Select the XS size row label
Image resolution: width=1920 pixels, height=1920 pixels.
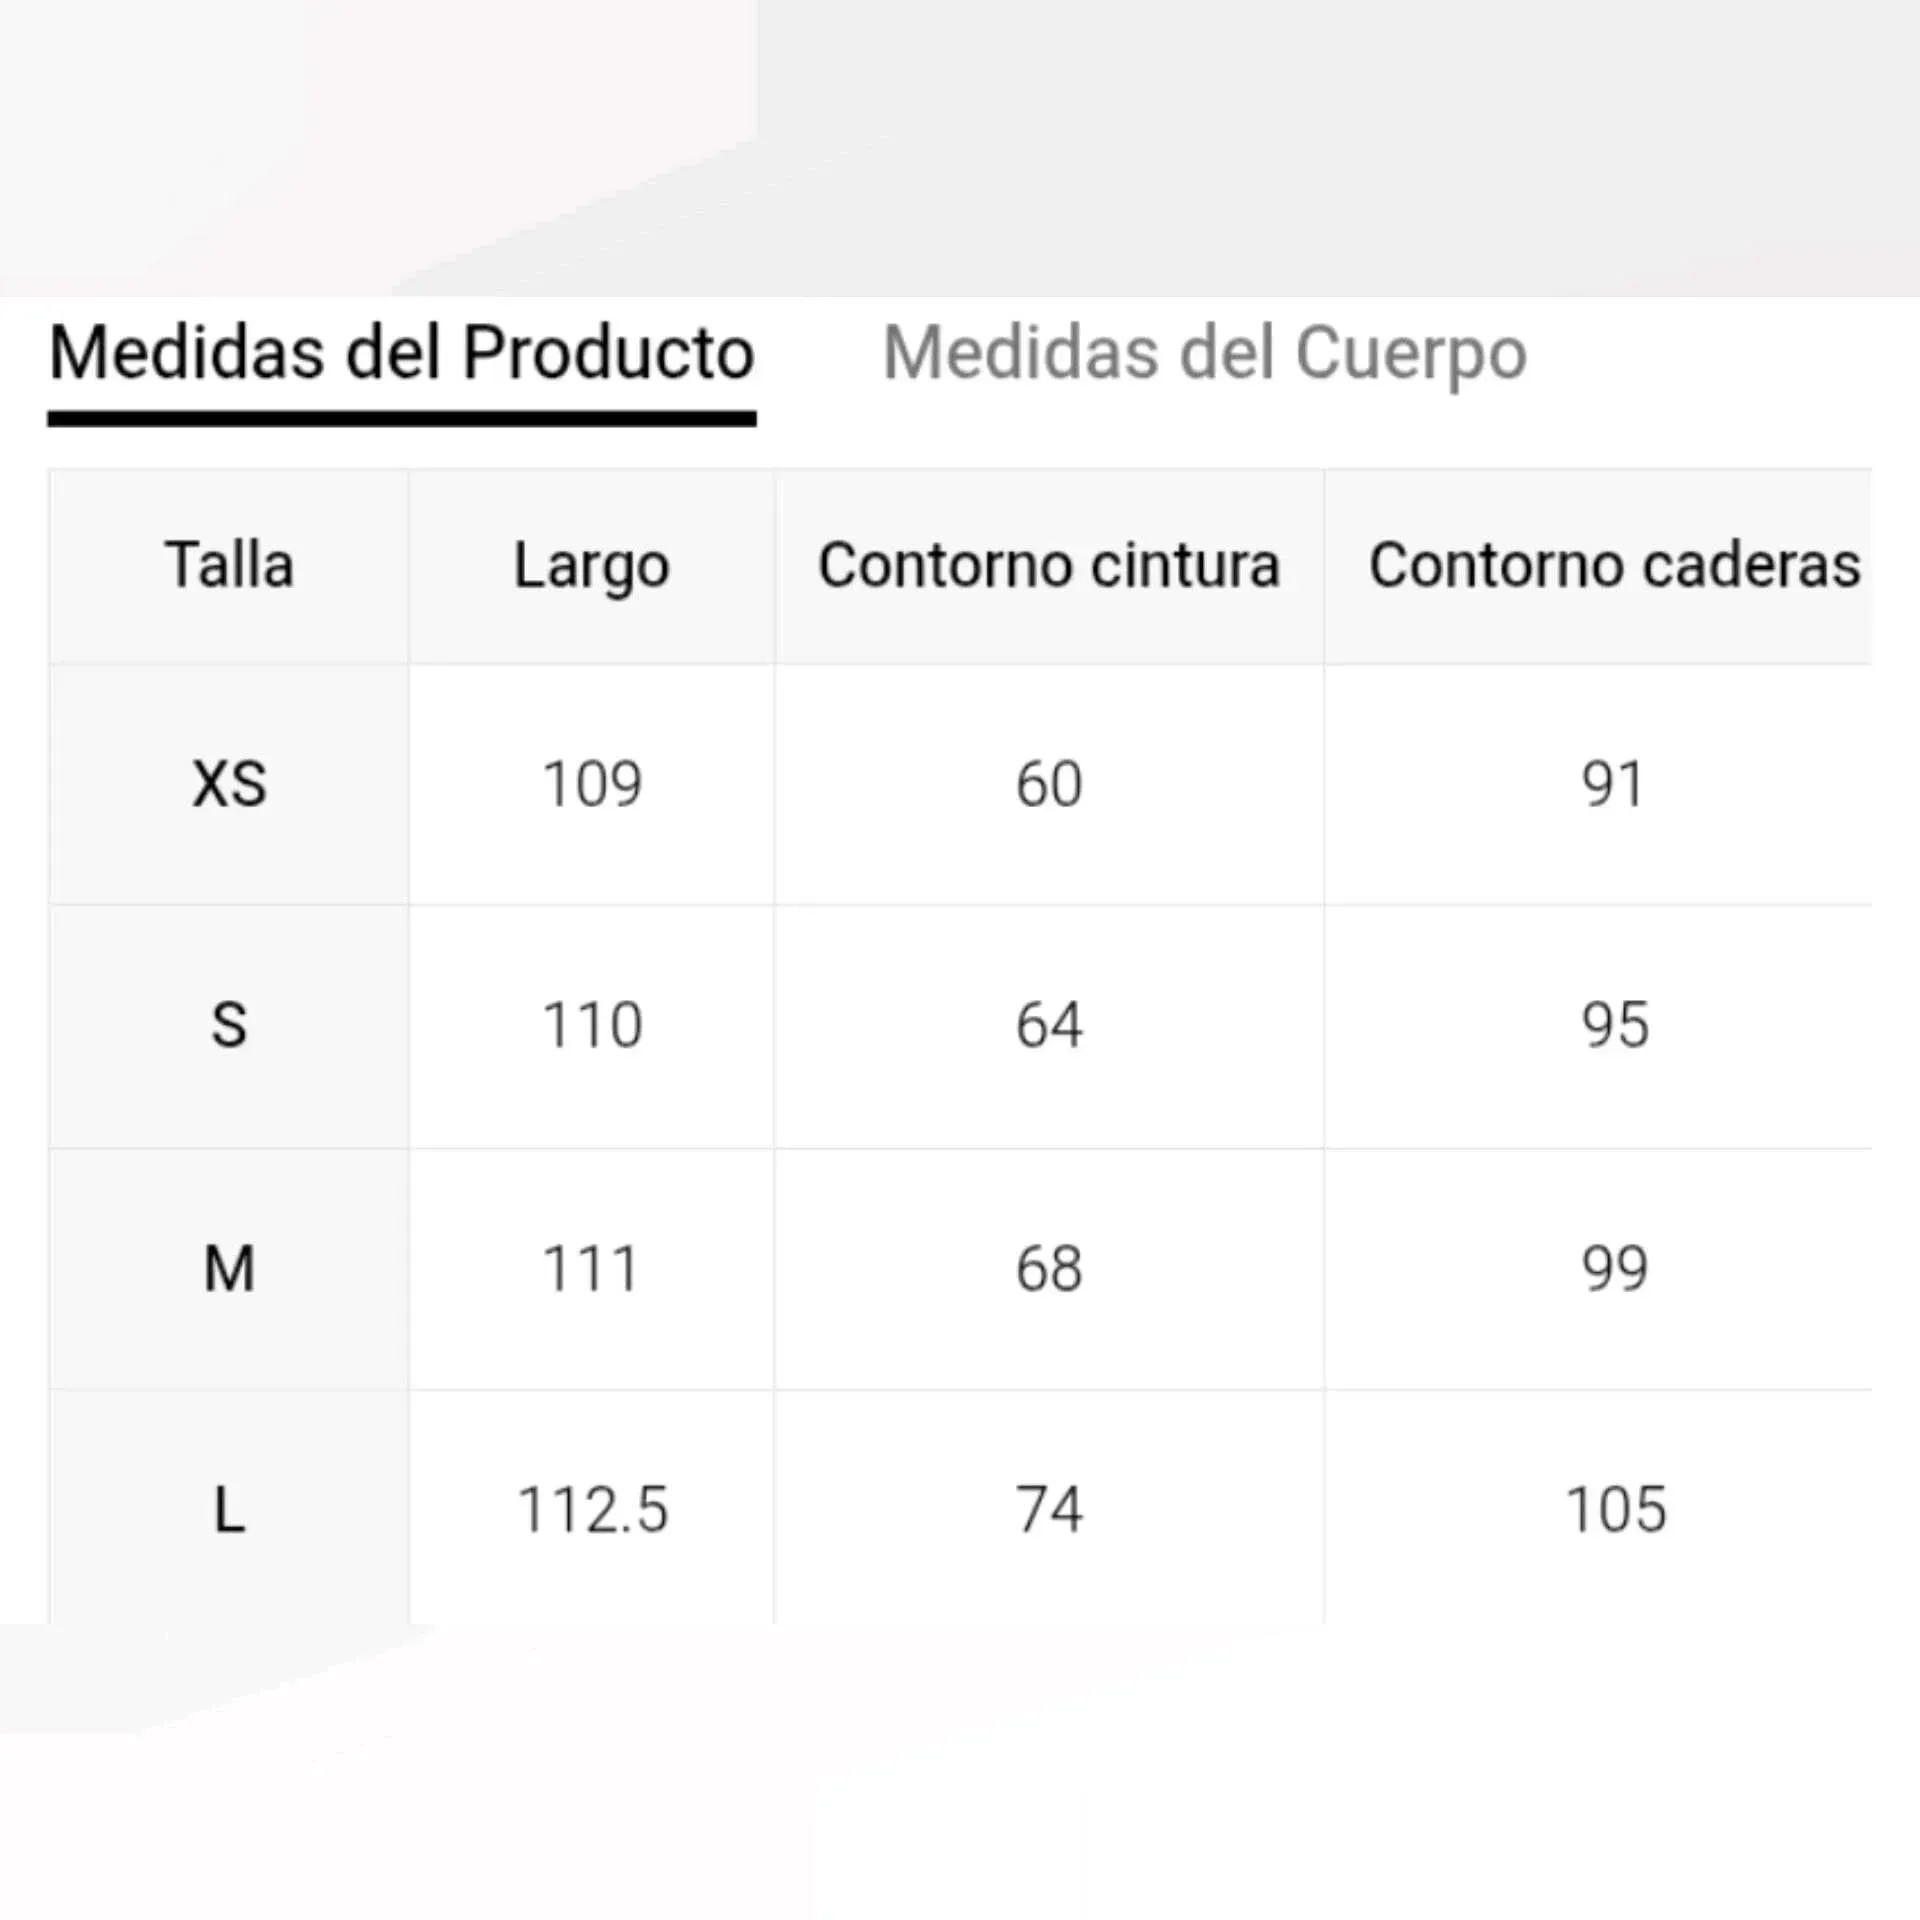[x=229, y=784]
